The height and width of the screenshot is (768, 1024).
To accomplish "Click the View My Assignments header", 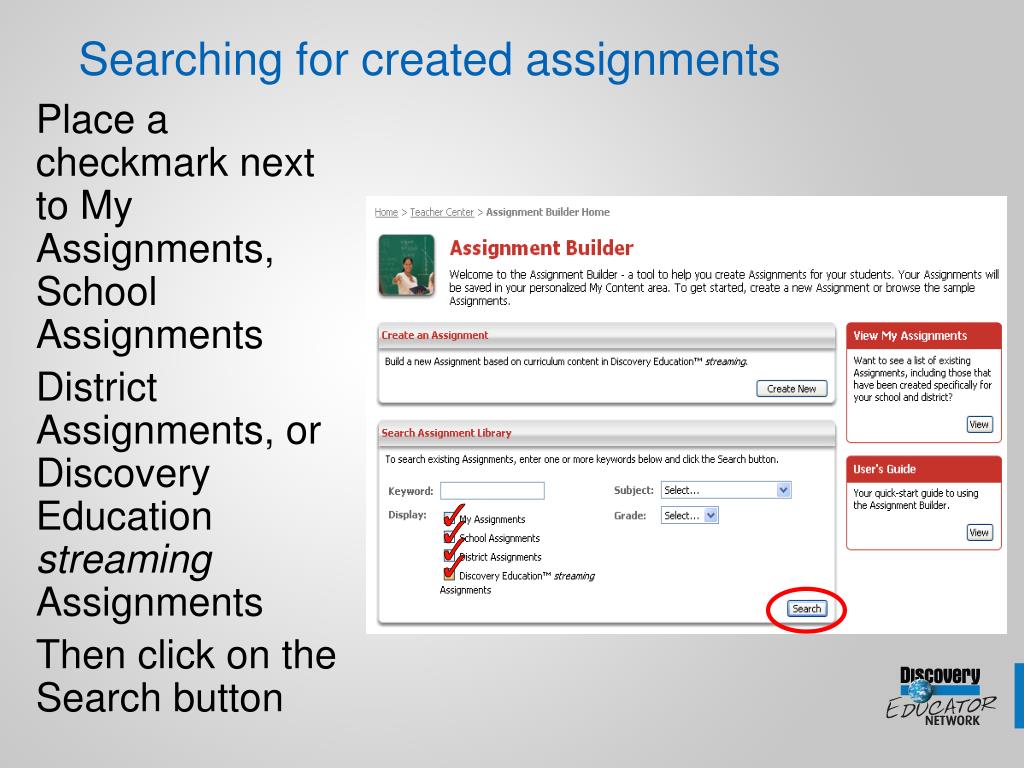I will [x=923, y=336].
